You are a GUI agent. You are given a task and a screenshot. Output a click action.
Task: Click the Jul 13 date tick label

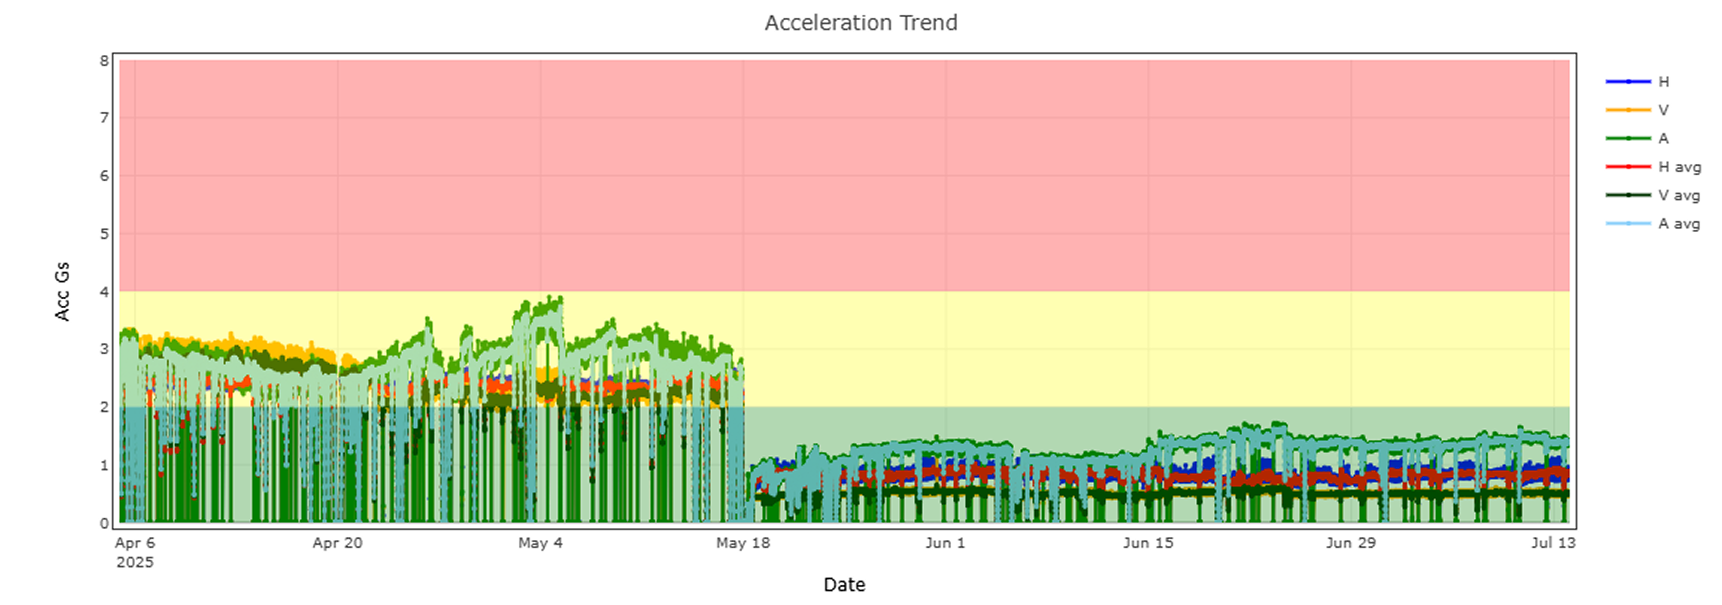pyautogui.click(x=1553, y=543)
